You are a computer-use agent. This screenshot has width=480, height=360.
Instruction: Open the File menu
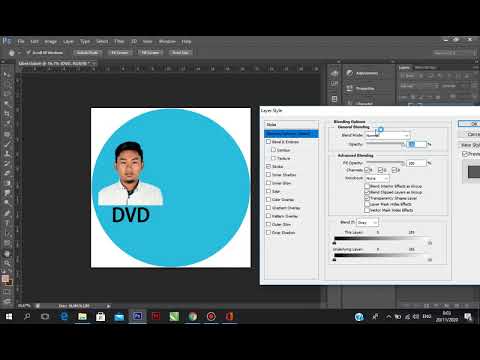point(21,41)
